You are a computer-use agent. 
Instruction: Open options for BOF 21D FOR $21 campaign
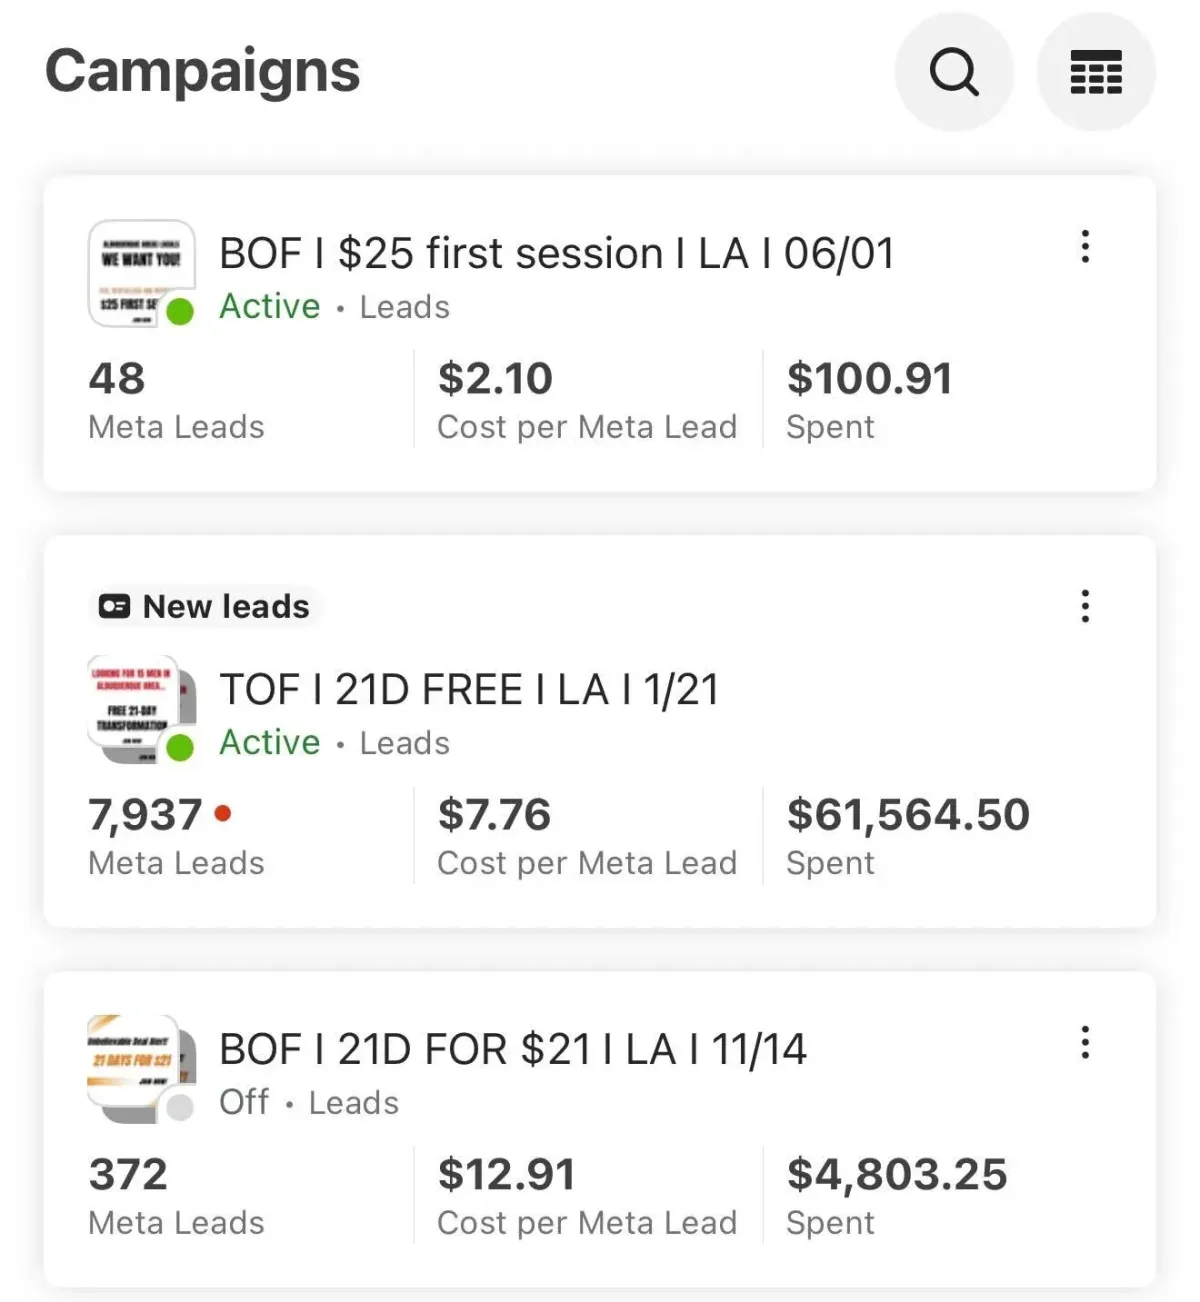pos(1085,1043)
